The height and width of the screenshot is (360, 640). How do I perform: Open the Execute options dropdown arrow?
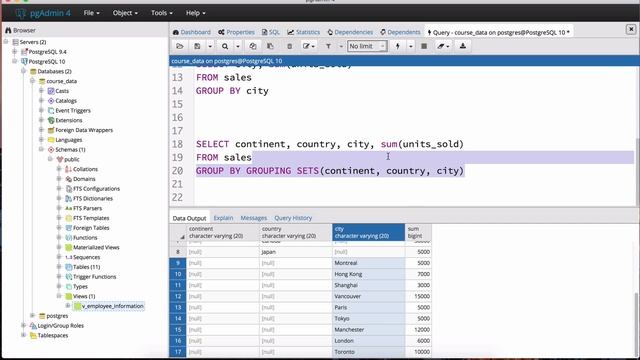pyautogui.click(x=411, y=46)
